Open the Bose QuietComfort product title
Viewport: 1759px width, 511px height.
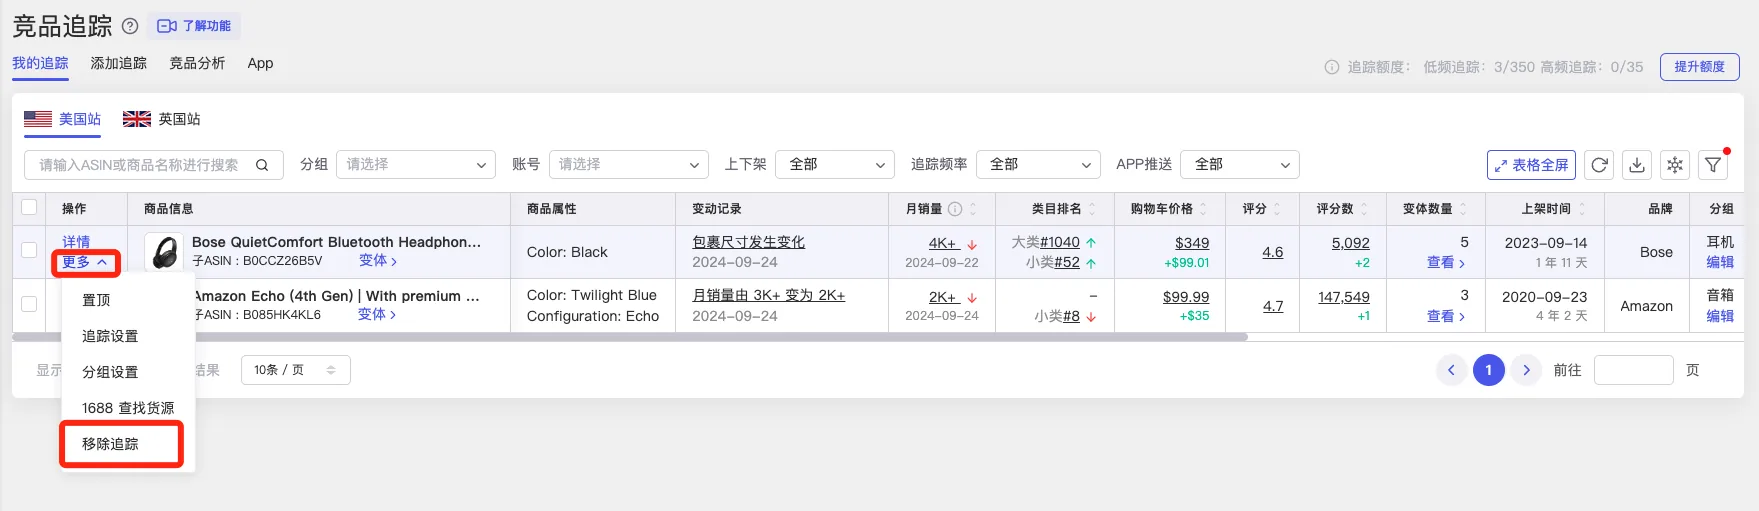[336, 242]
